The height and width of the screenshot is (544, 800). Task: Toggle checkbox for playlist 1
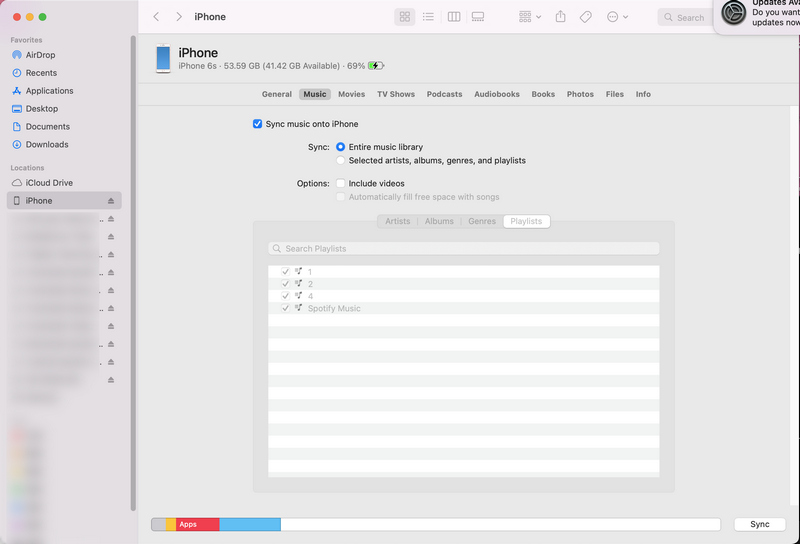click(x=285, y=271)
